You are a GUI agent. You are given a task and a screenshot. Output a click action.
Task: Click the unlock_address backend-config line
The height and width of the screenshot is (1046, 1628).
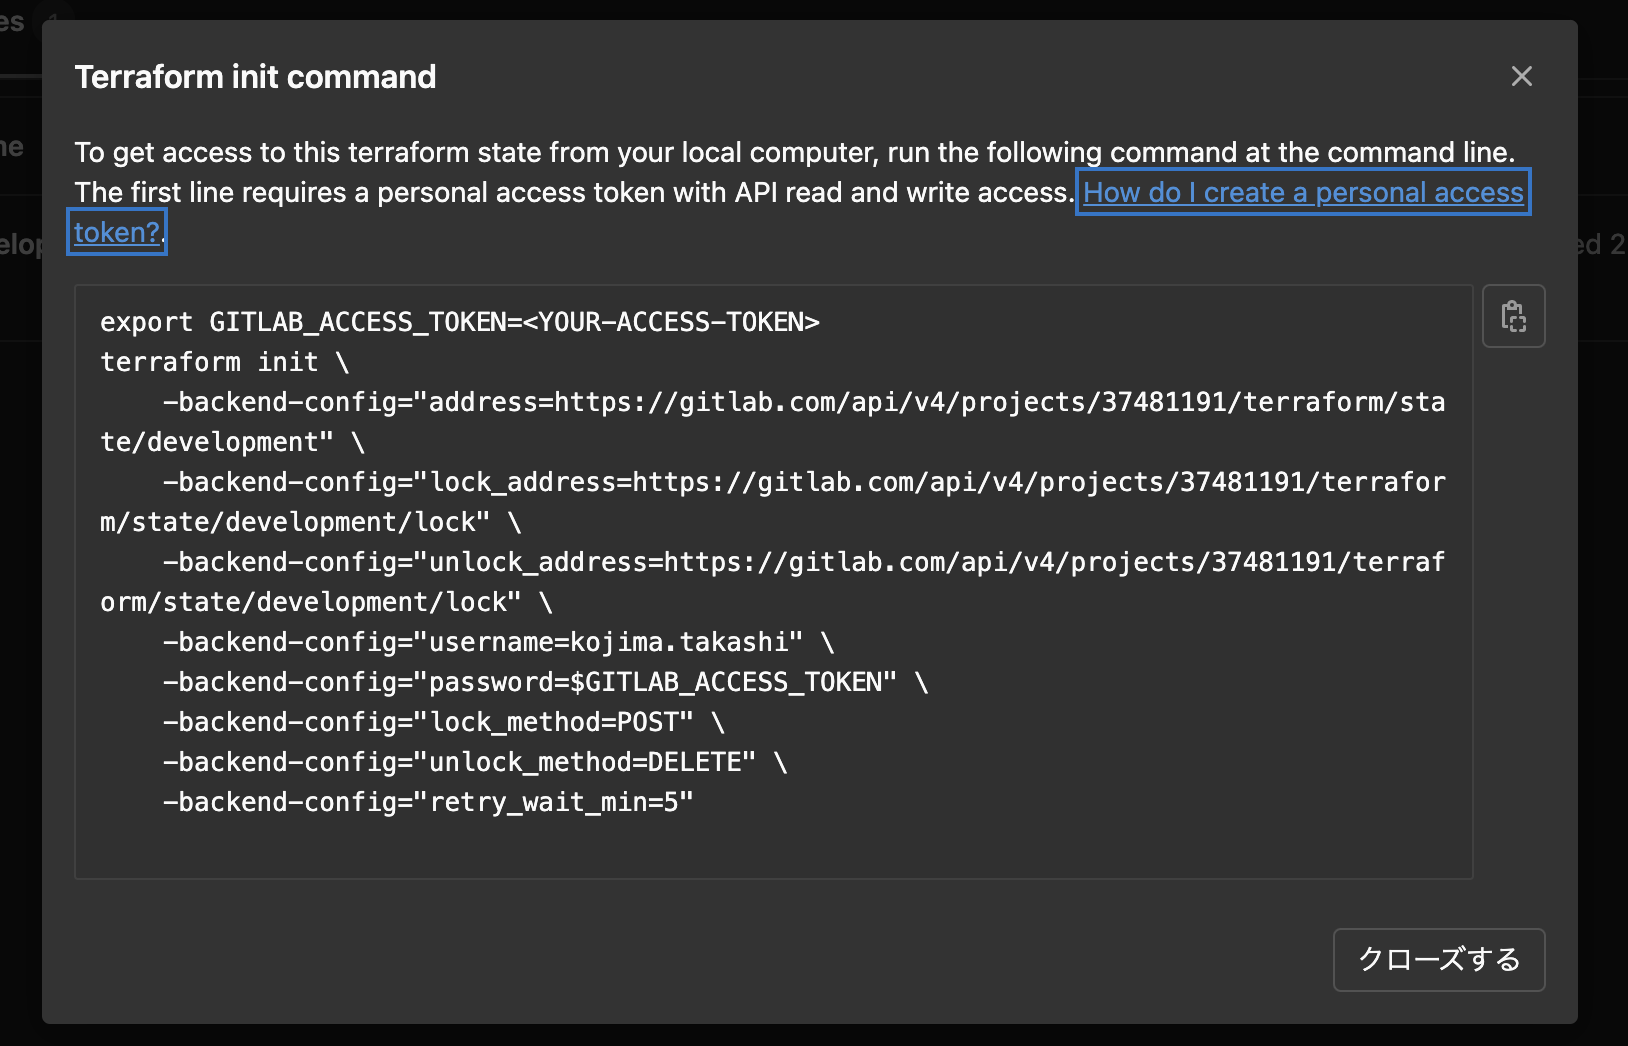click(800, 561)
